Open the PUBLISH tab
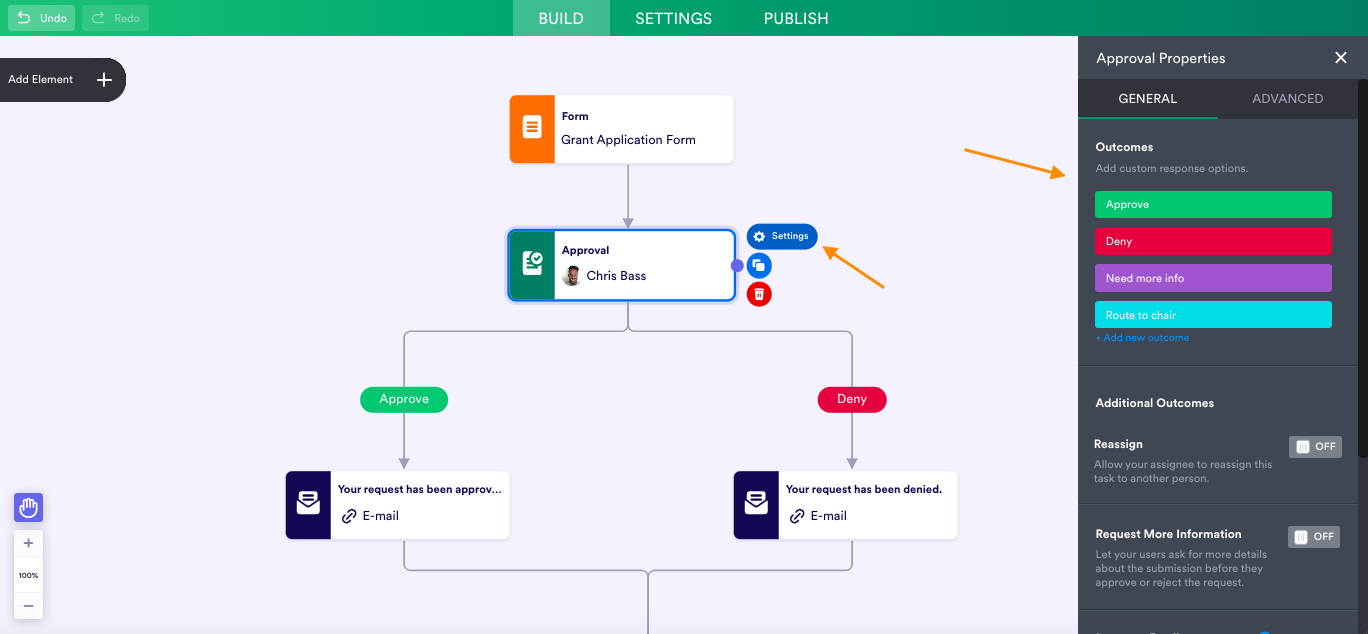This screenshot has width=1368, height=634. [796, 18]
